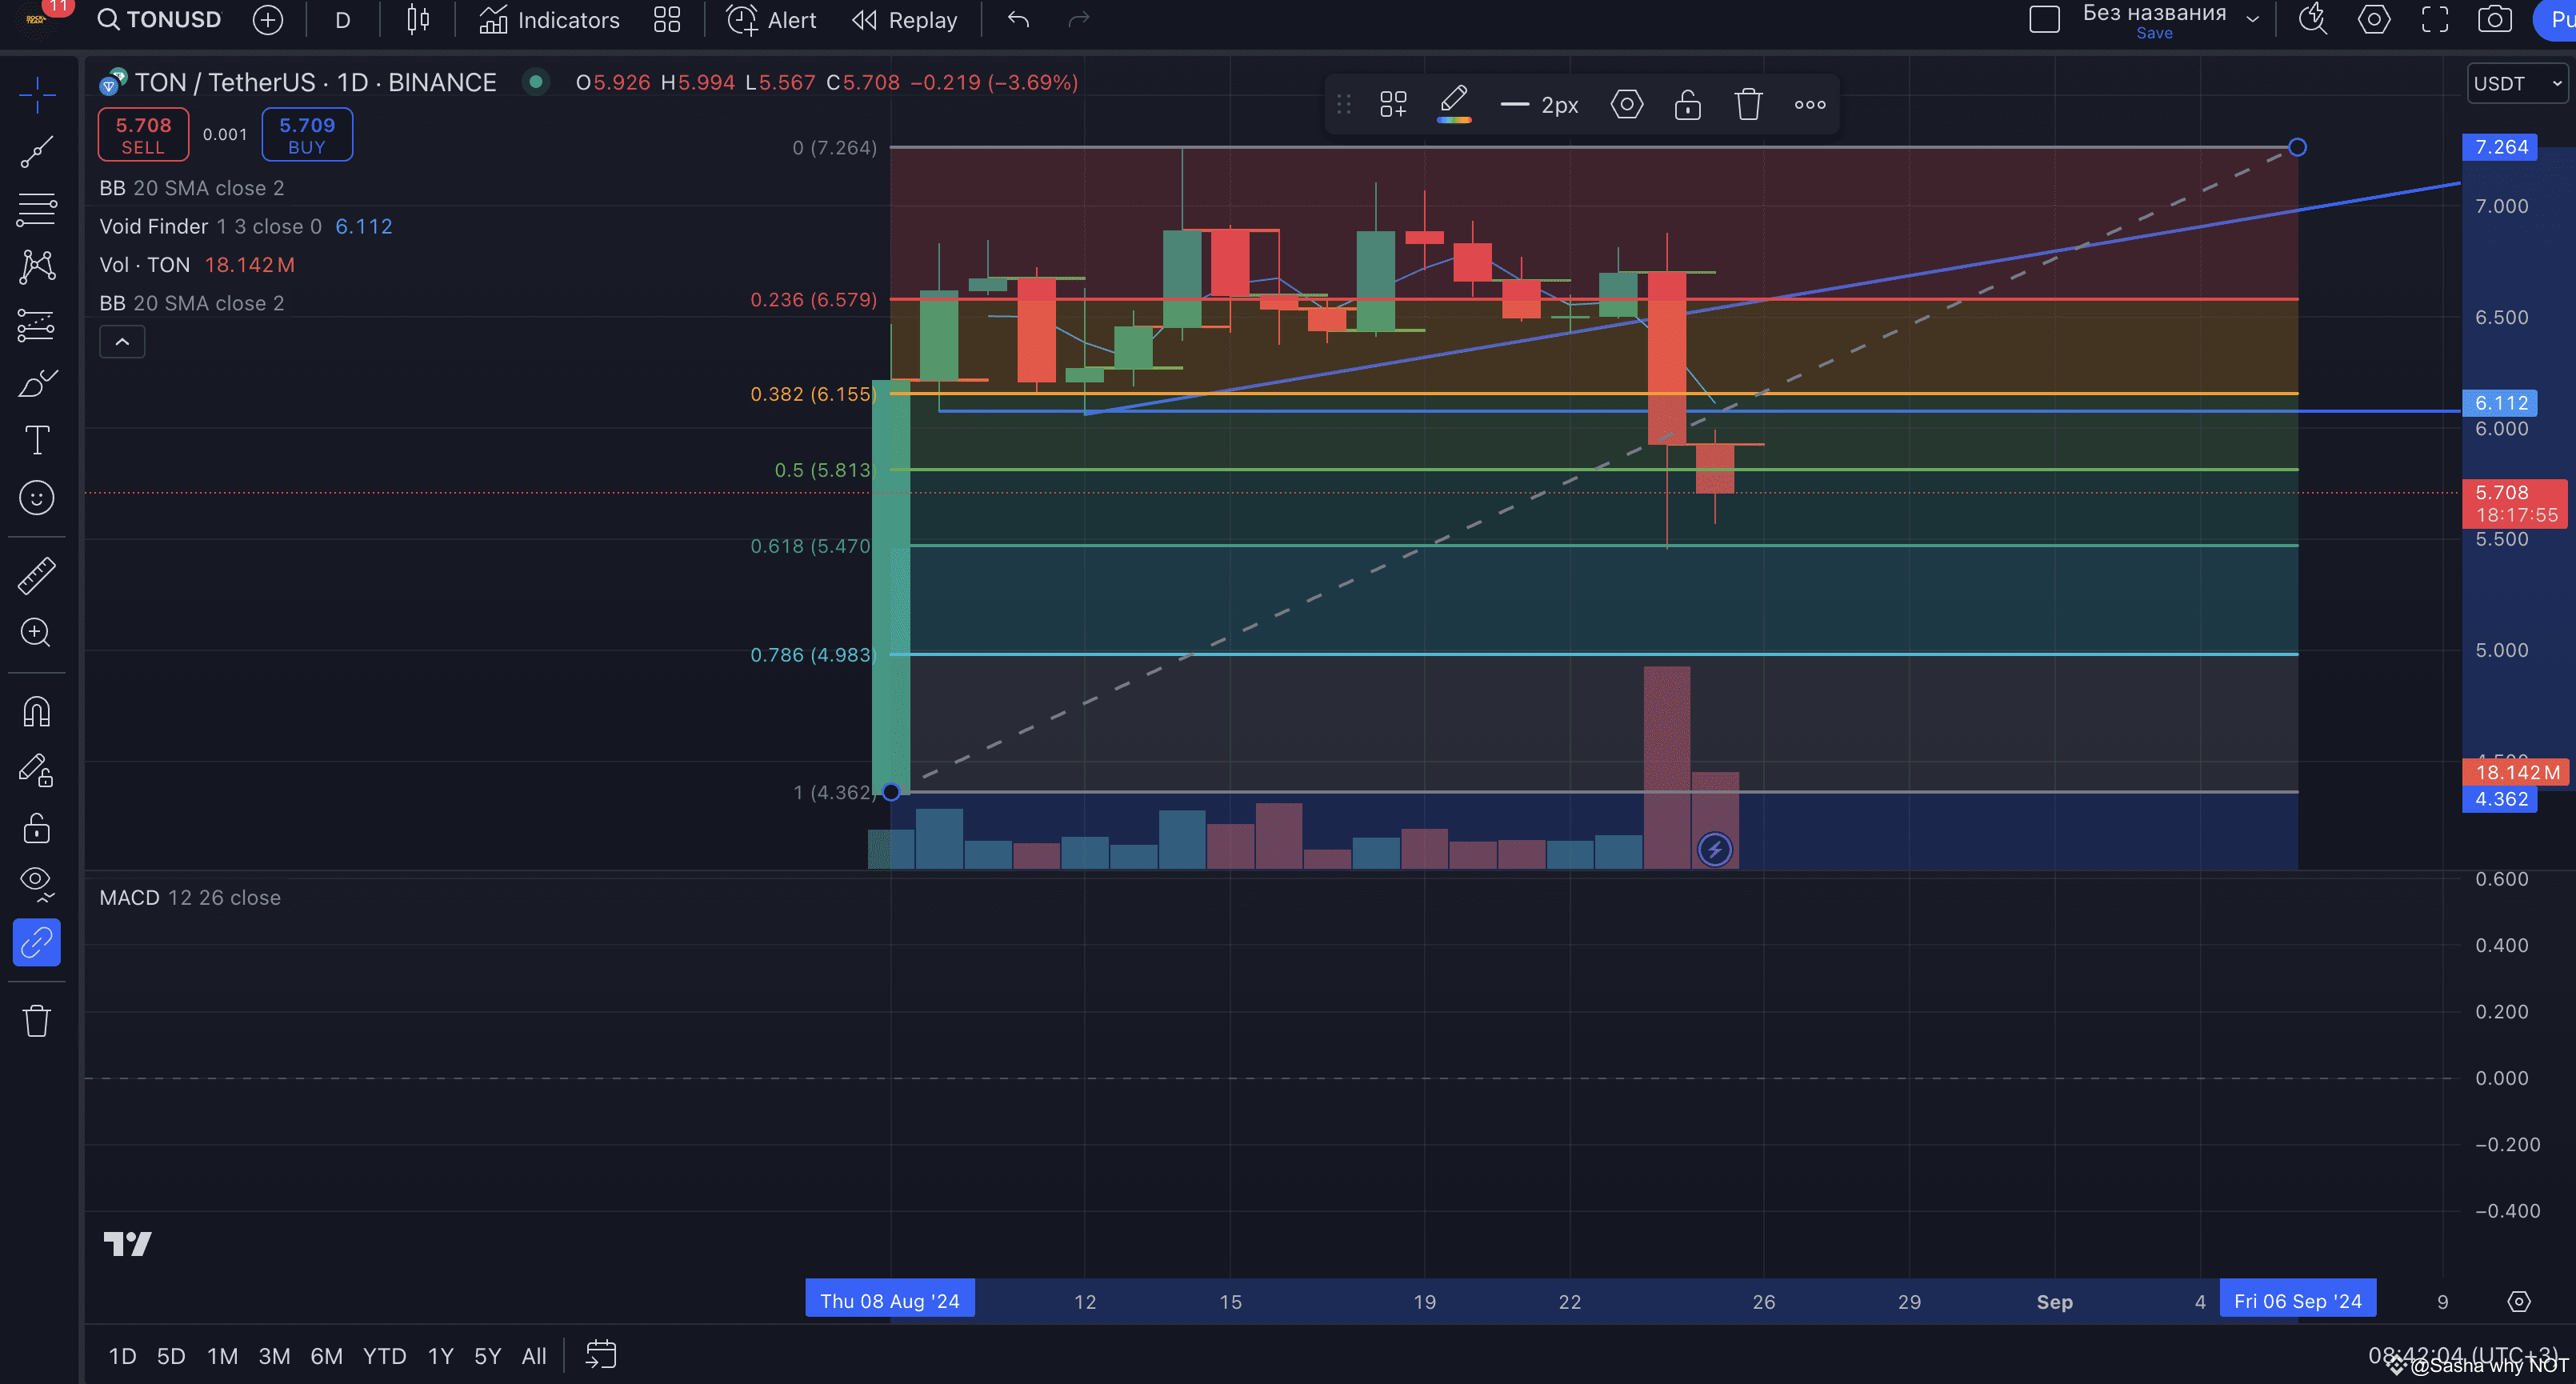Open the USDT currency dropdown

pyautogui.click(x=2515, y=84)
